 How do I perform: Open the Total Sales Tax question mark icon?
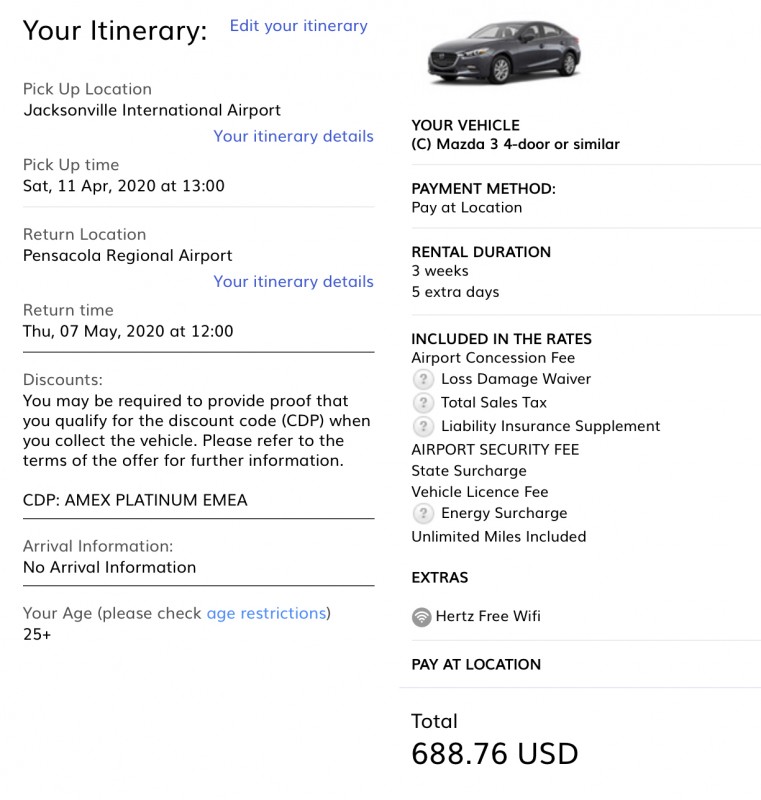point(423,403)
